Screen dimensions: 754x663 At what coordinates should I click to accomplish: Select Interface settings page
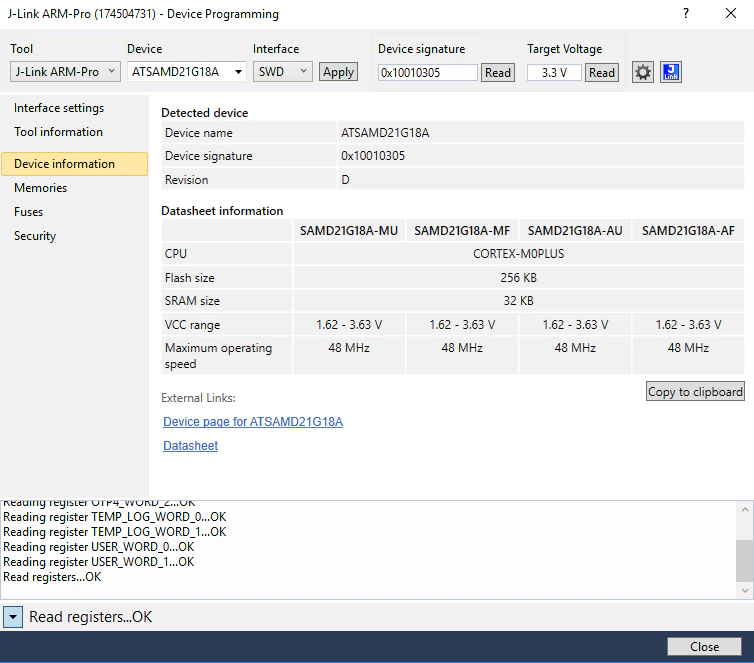pos(59,108)
